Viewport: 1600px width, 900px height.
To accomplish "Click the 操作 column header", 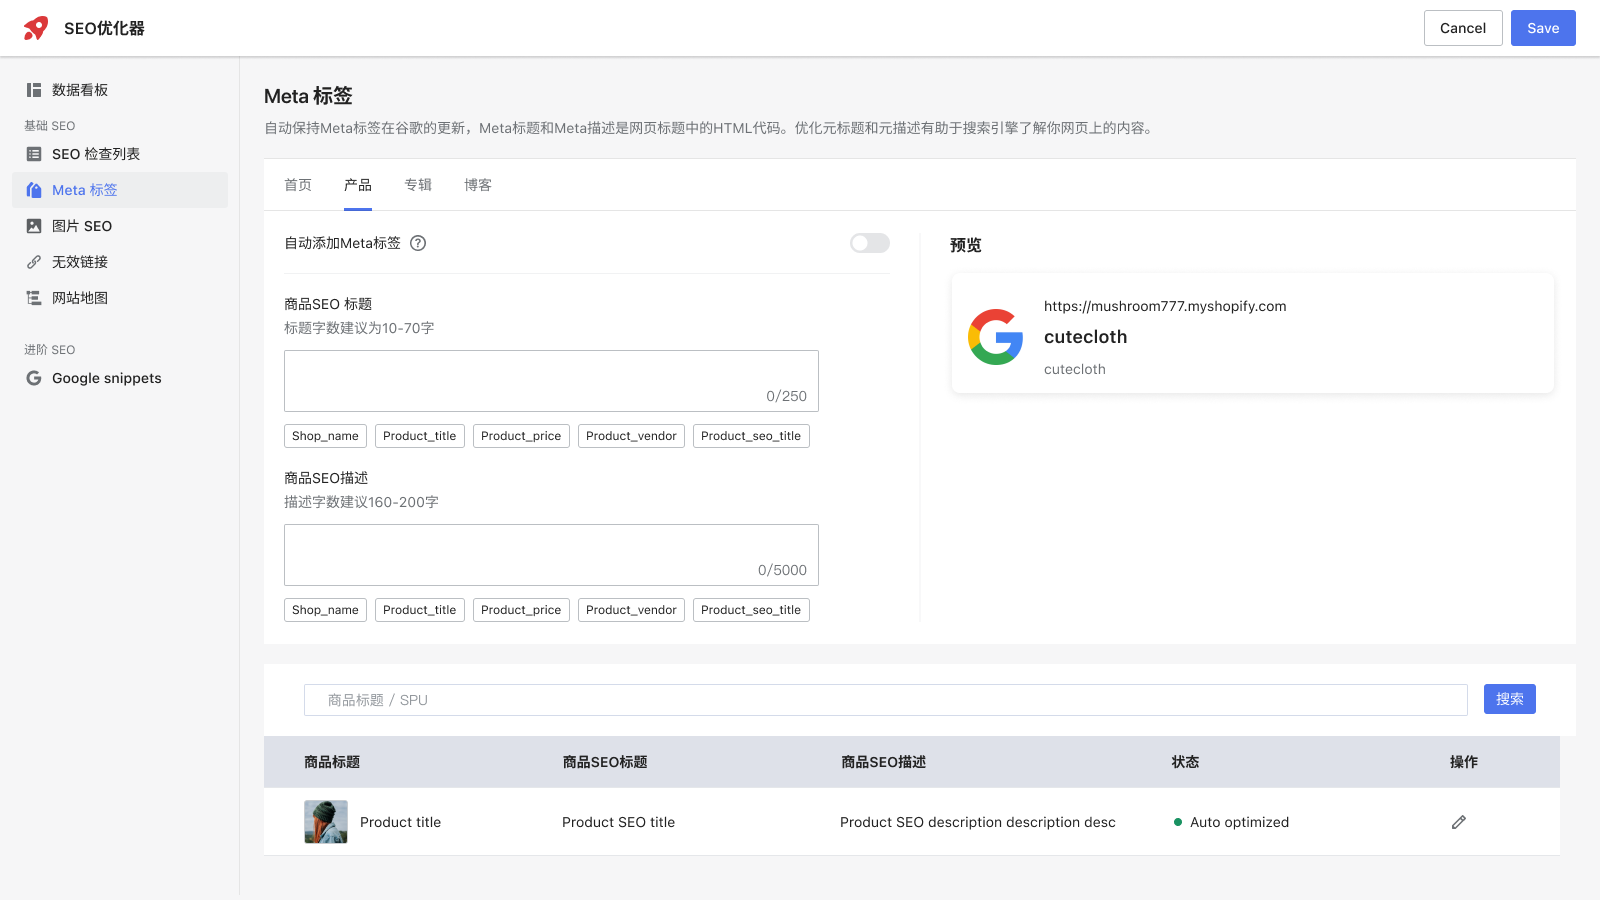I will [x=1464, y=762].
